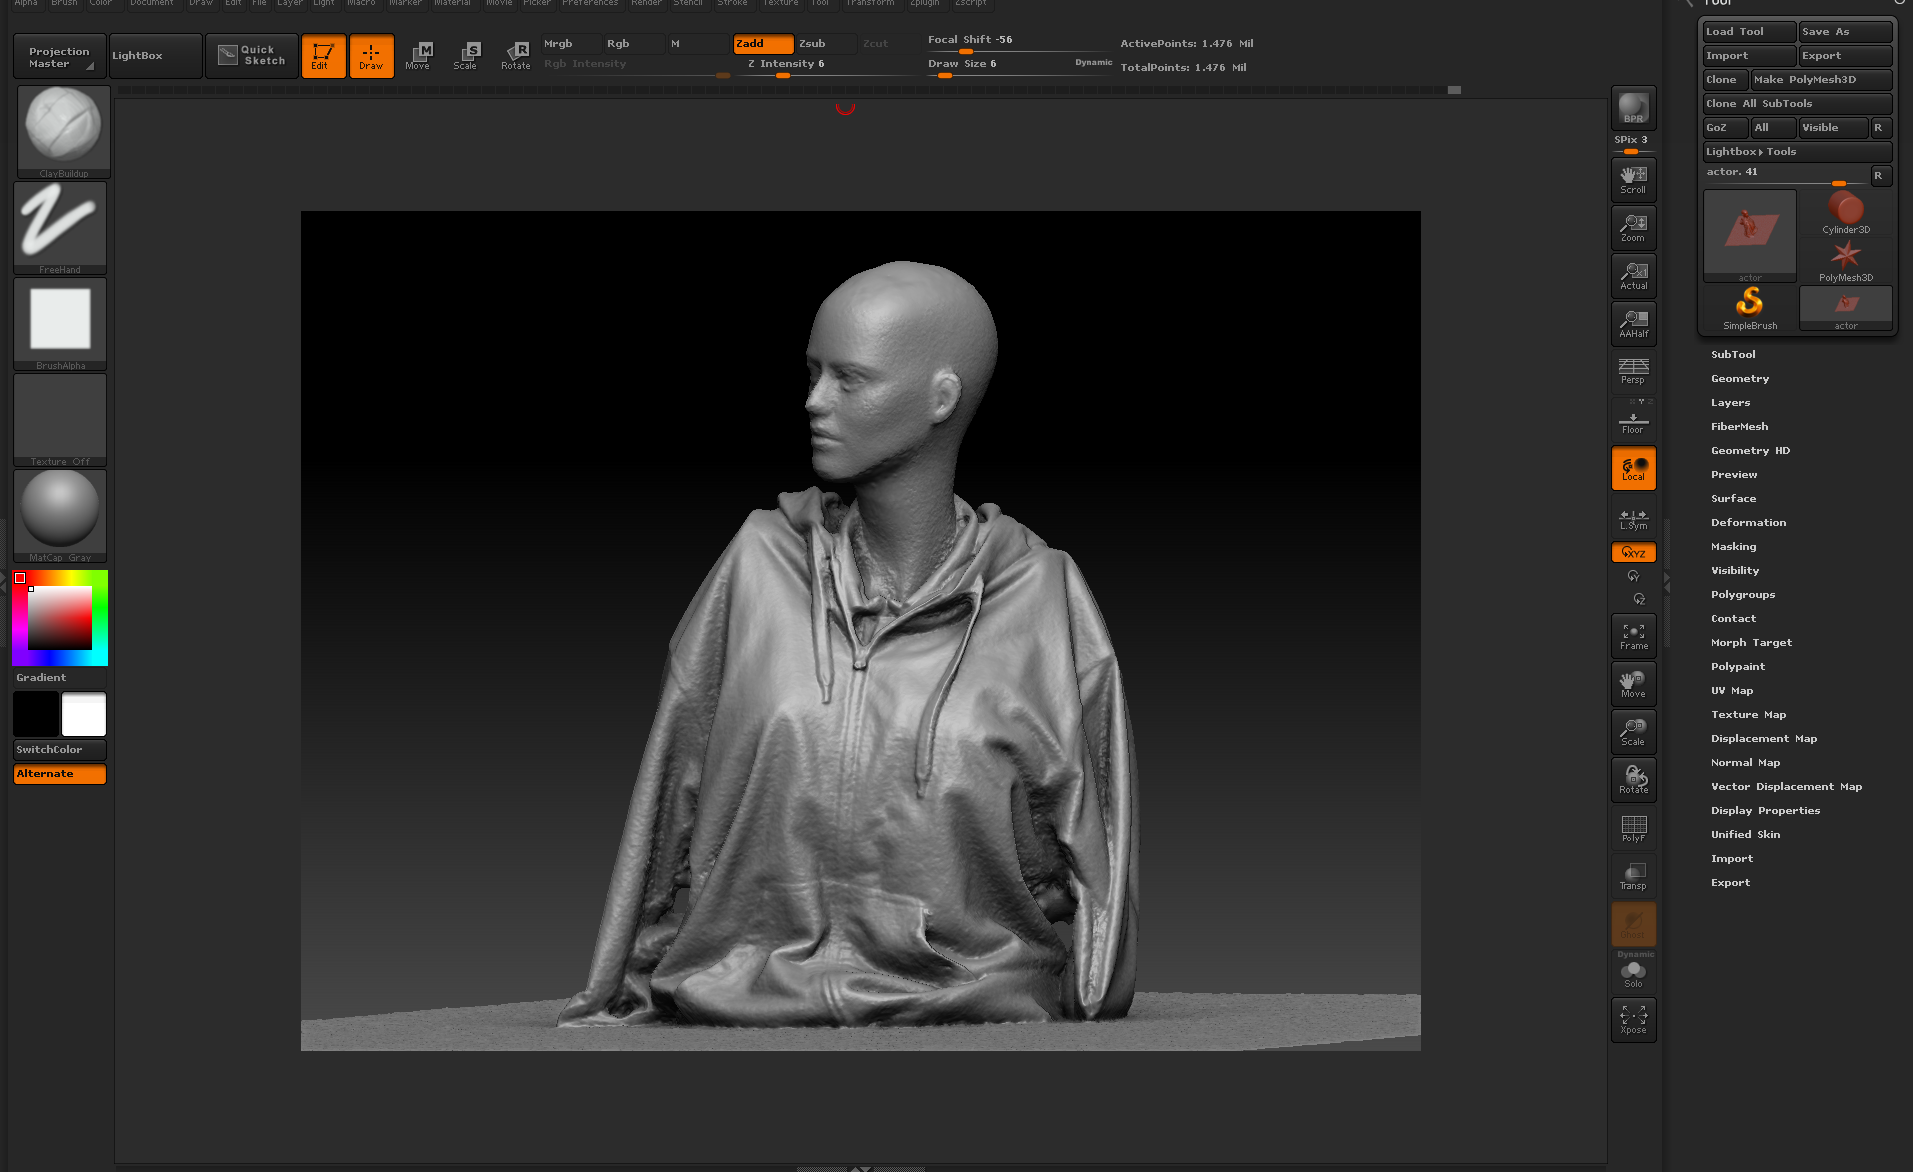Expand the FiberMesh section
1913x1172 pixels.
(x=1739, y=427)
